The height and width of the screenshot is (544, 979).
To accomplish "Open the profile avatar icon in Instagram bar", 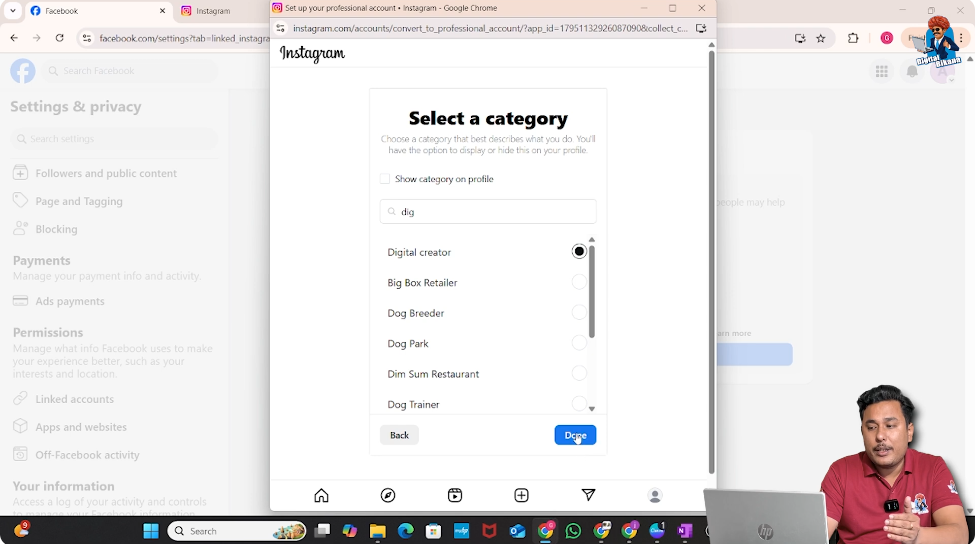I will pyautogui.click(x=655, y=495).
